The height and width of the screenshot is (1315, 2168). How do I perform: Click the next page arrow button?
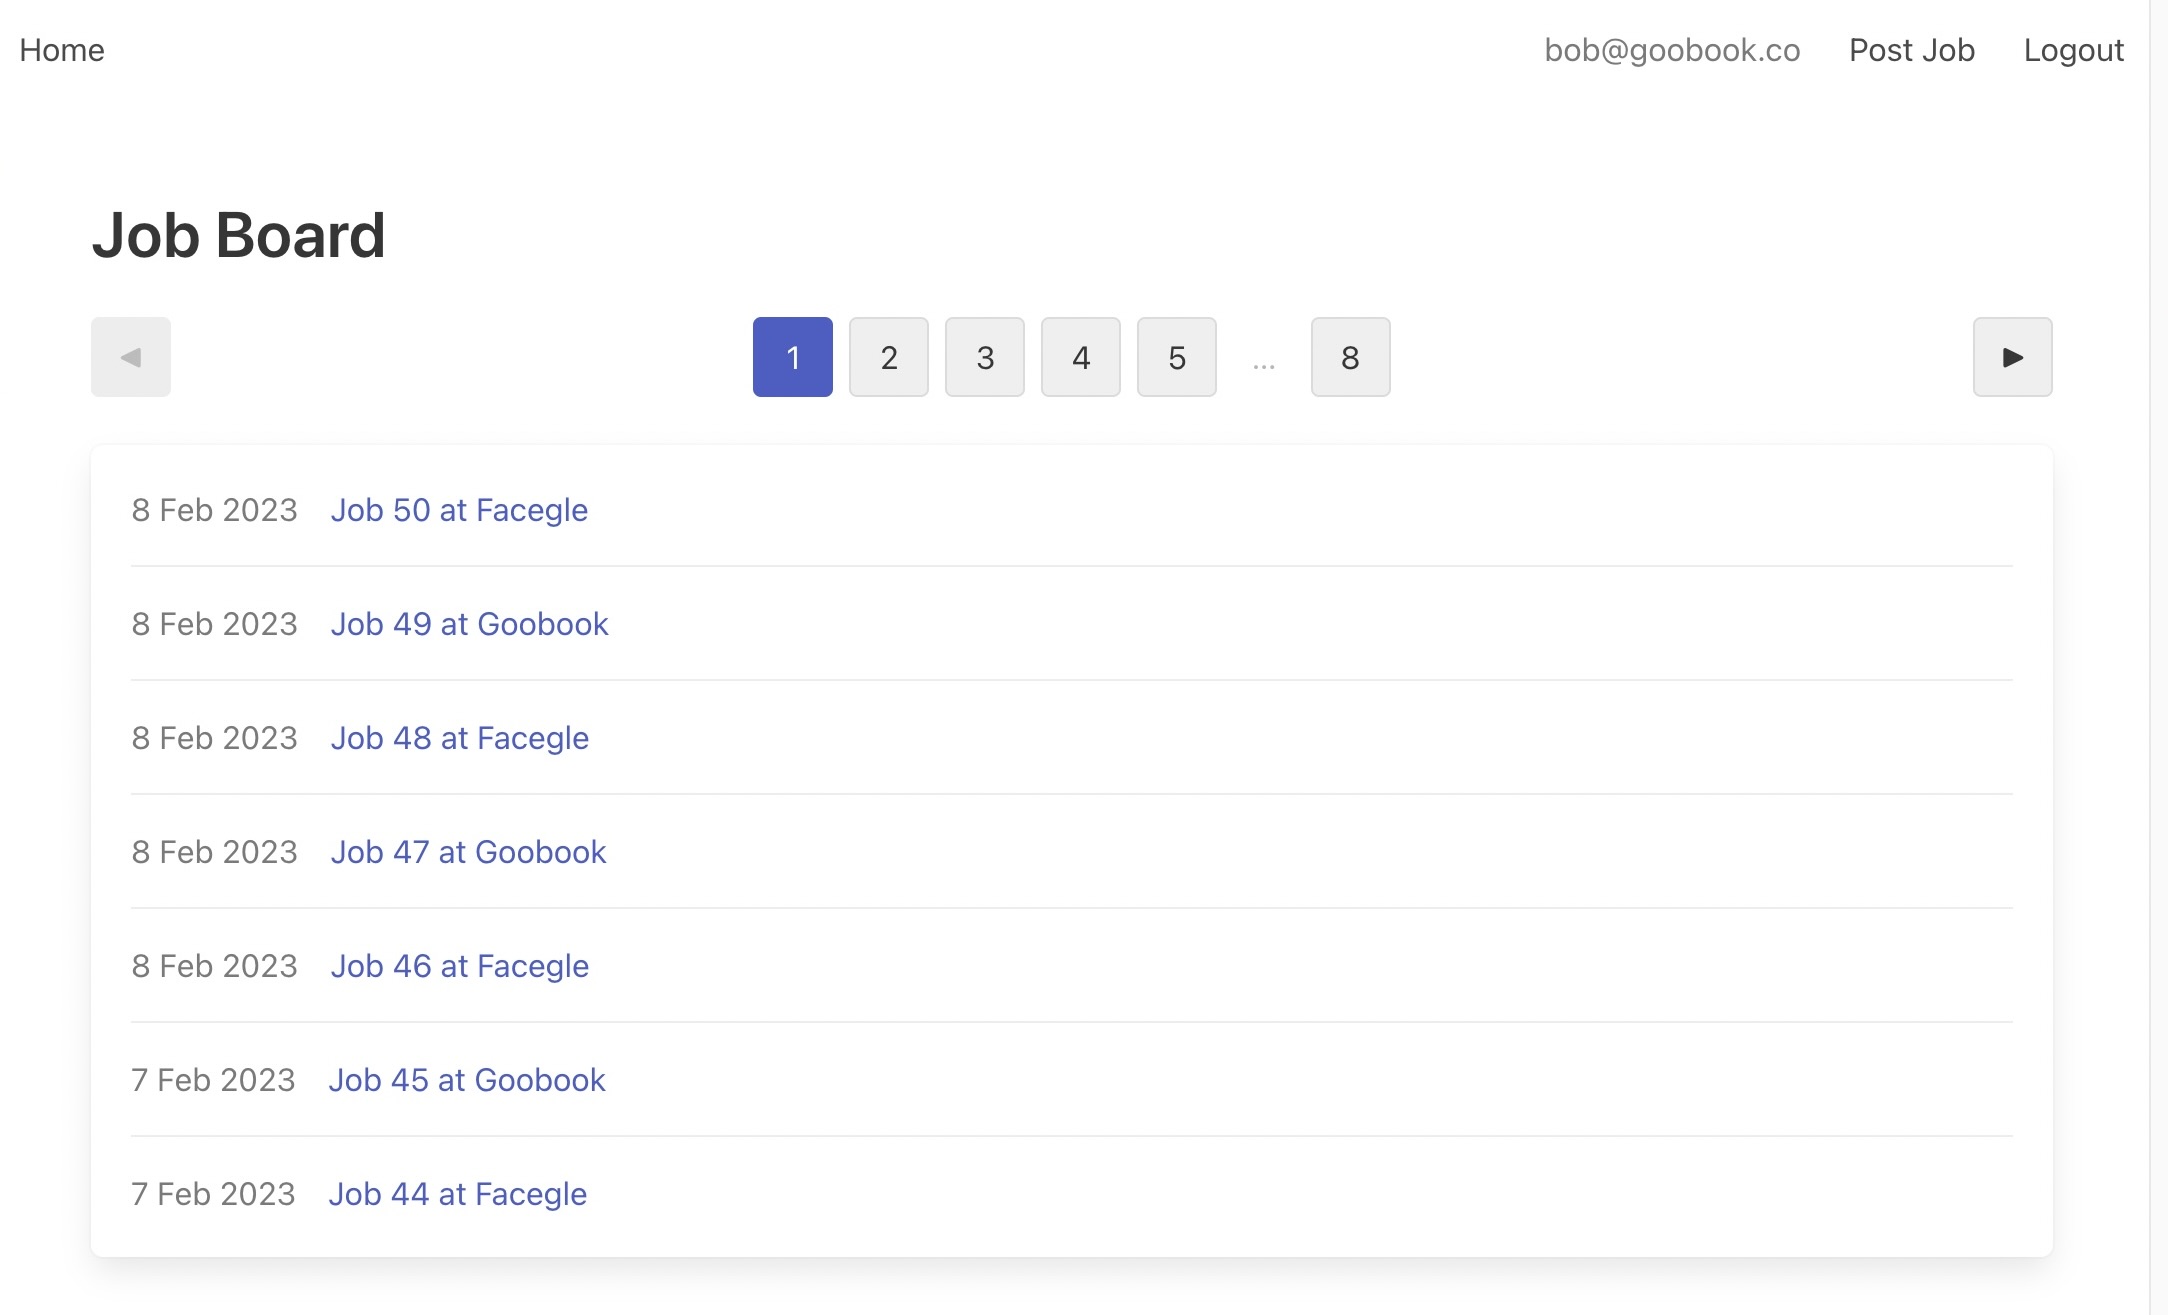click(x=2012, y=357)
